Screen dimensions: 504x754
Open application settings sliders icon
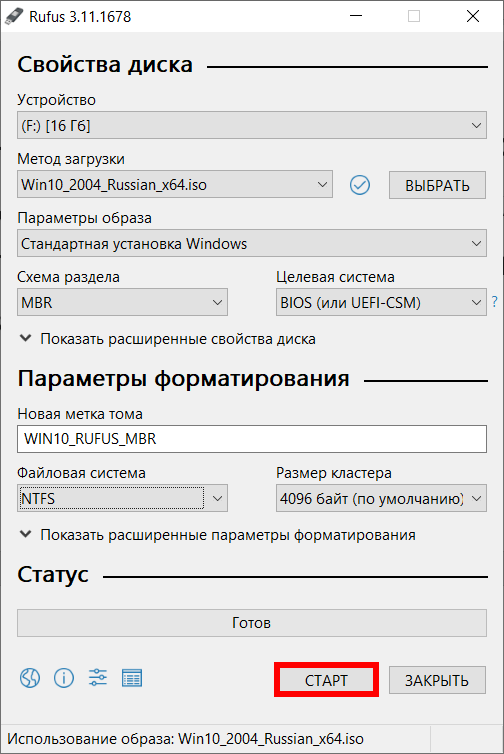pos(98,678)
